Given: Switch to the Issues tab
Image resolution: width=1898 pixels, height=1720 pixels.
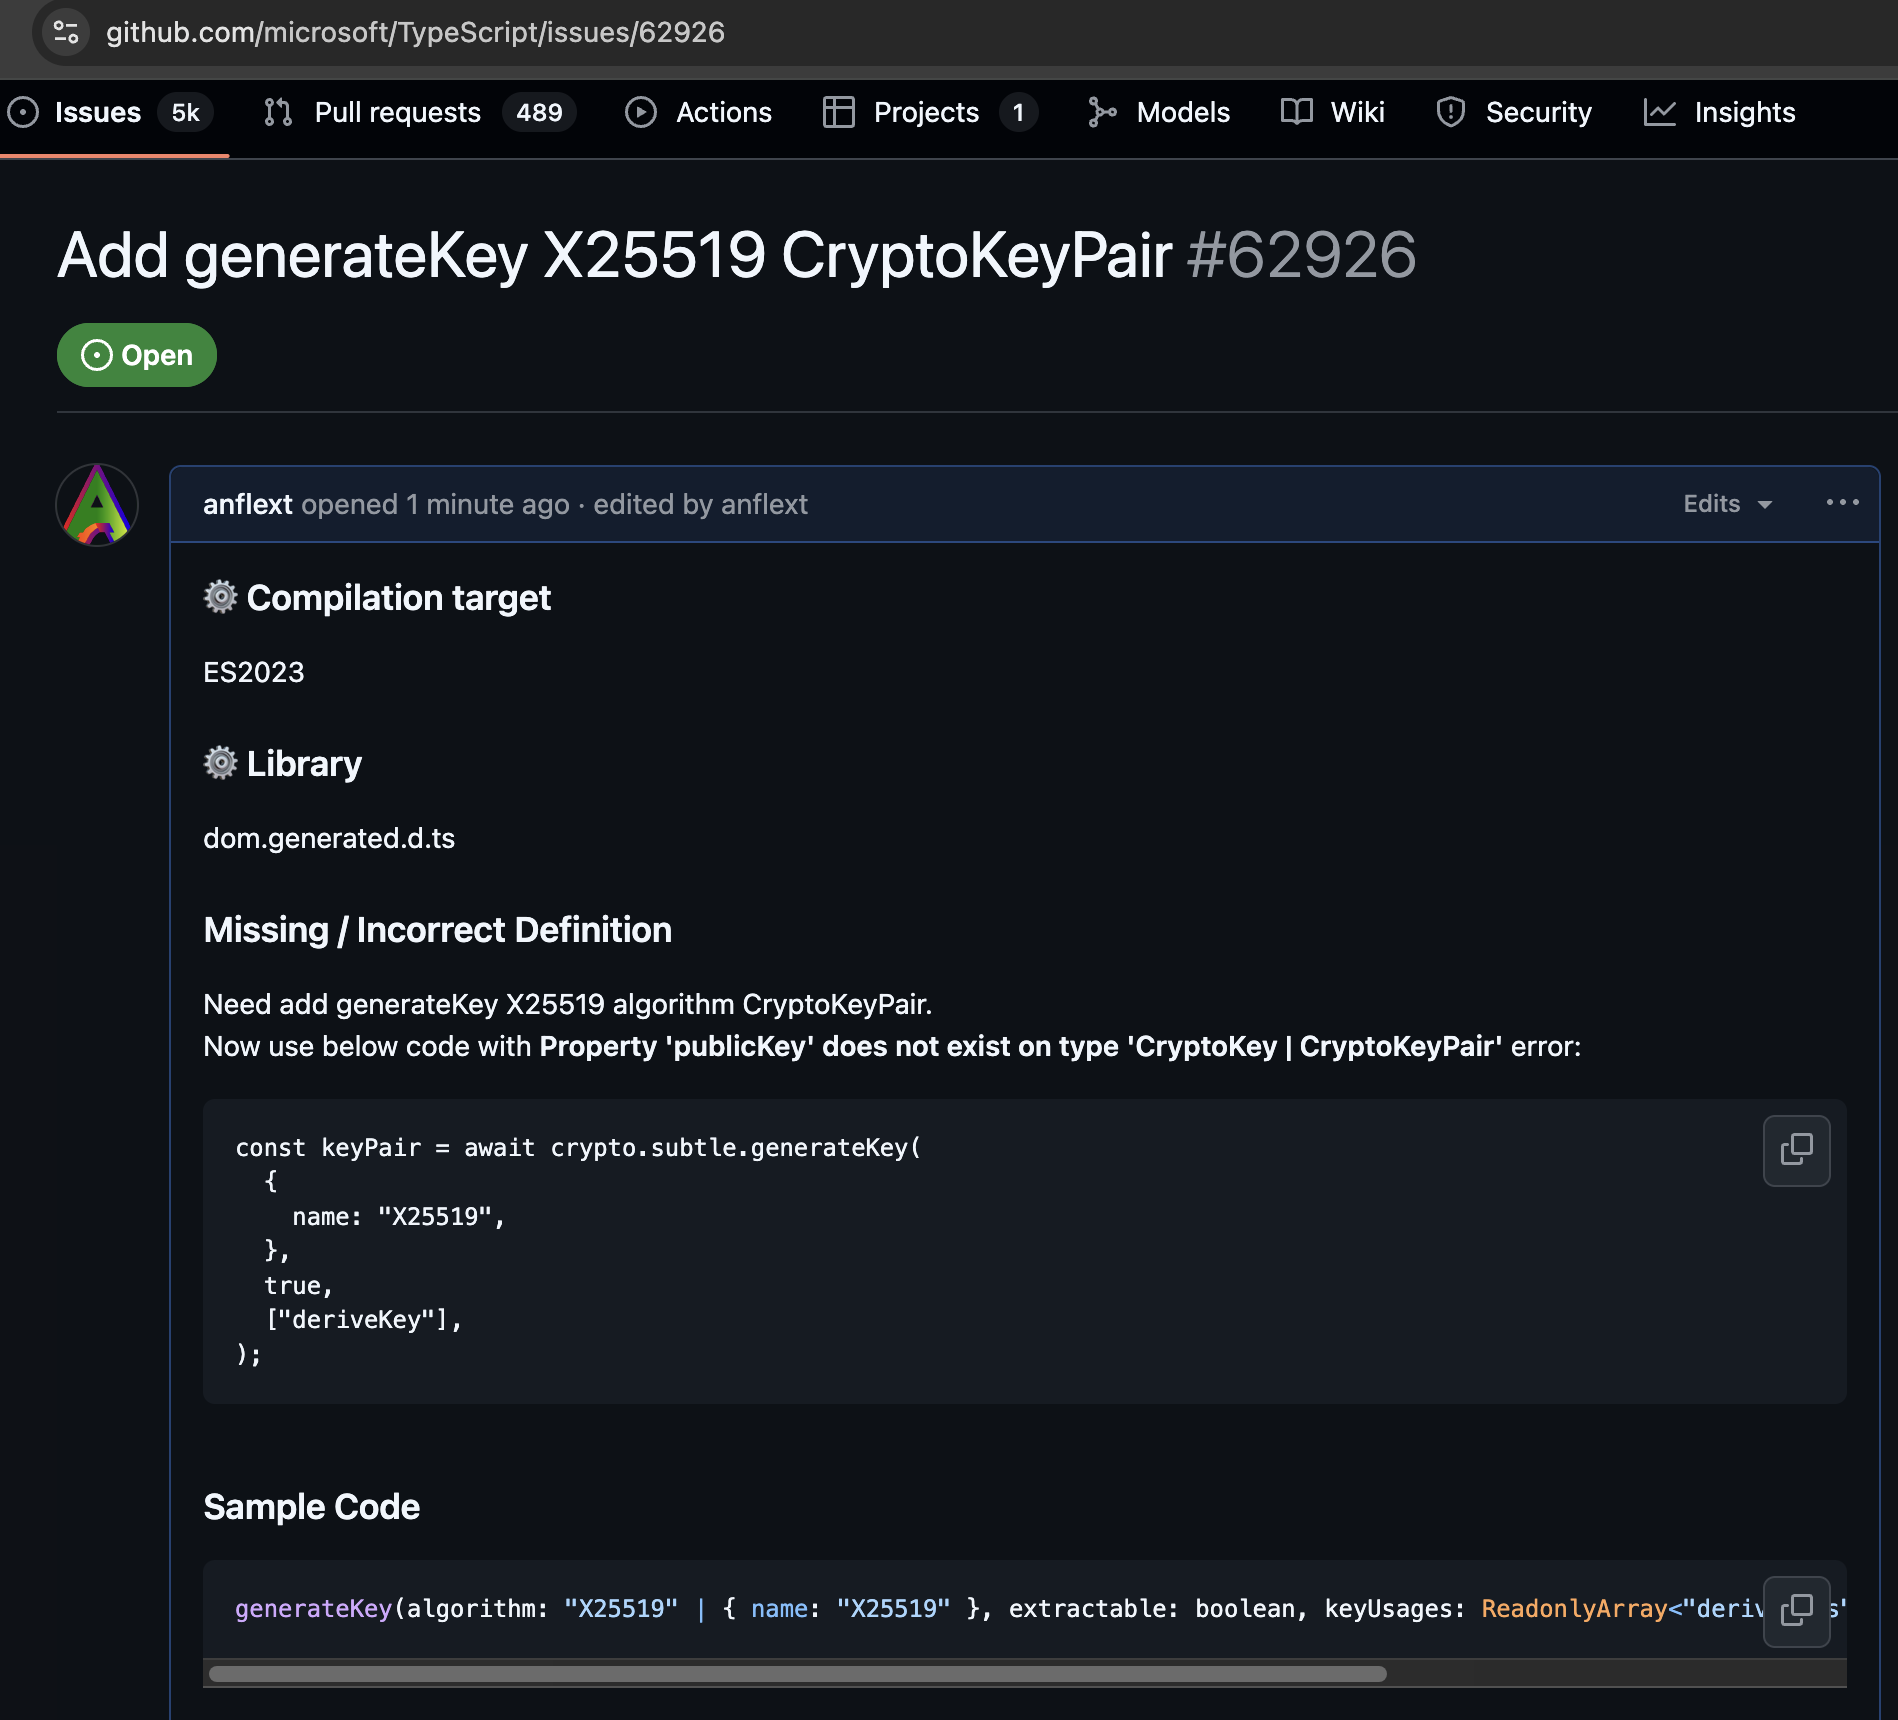Looking at the screenshot, I should point(96,112).
